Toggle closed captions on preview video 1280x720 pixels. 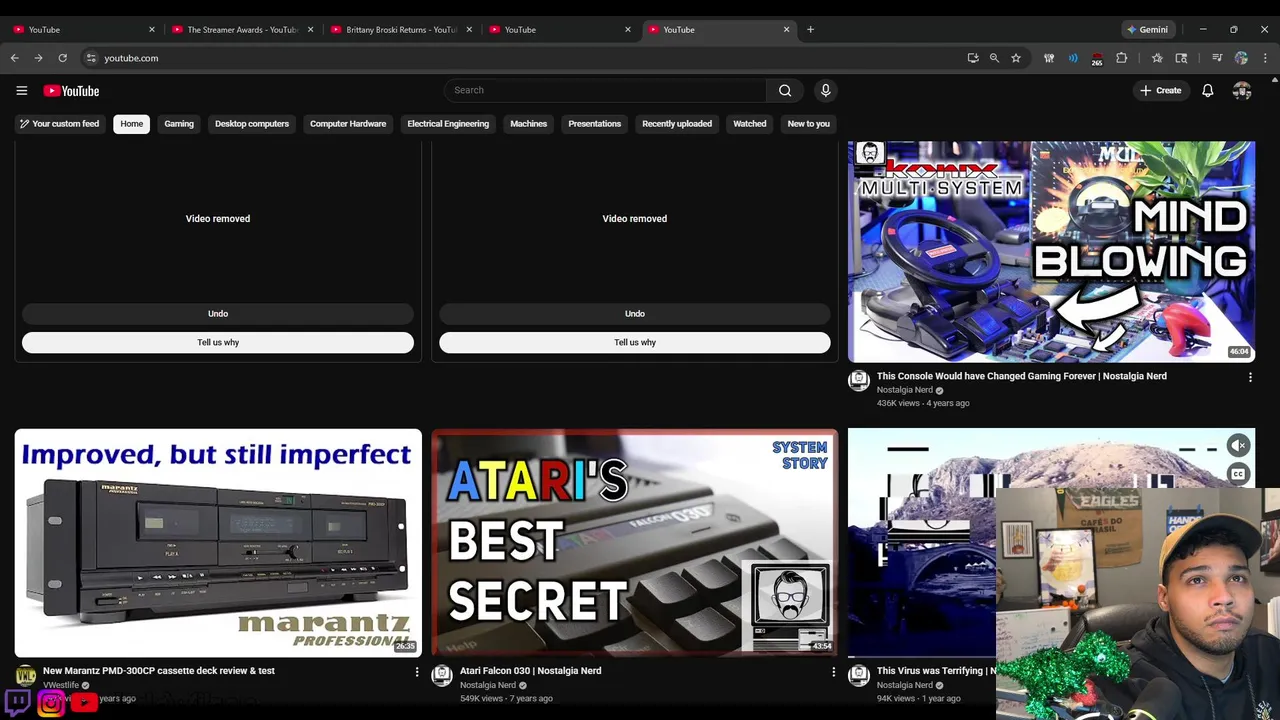[1238, 474]
